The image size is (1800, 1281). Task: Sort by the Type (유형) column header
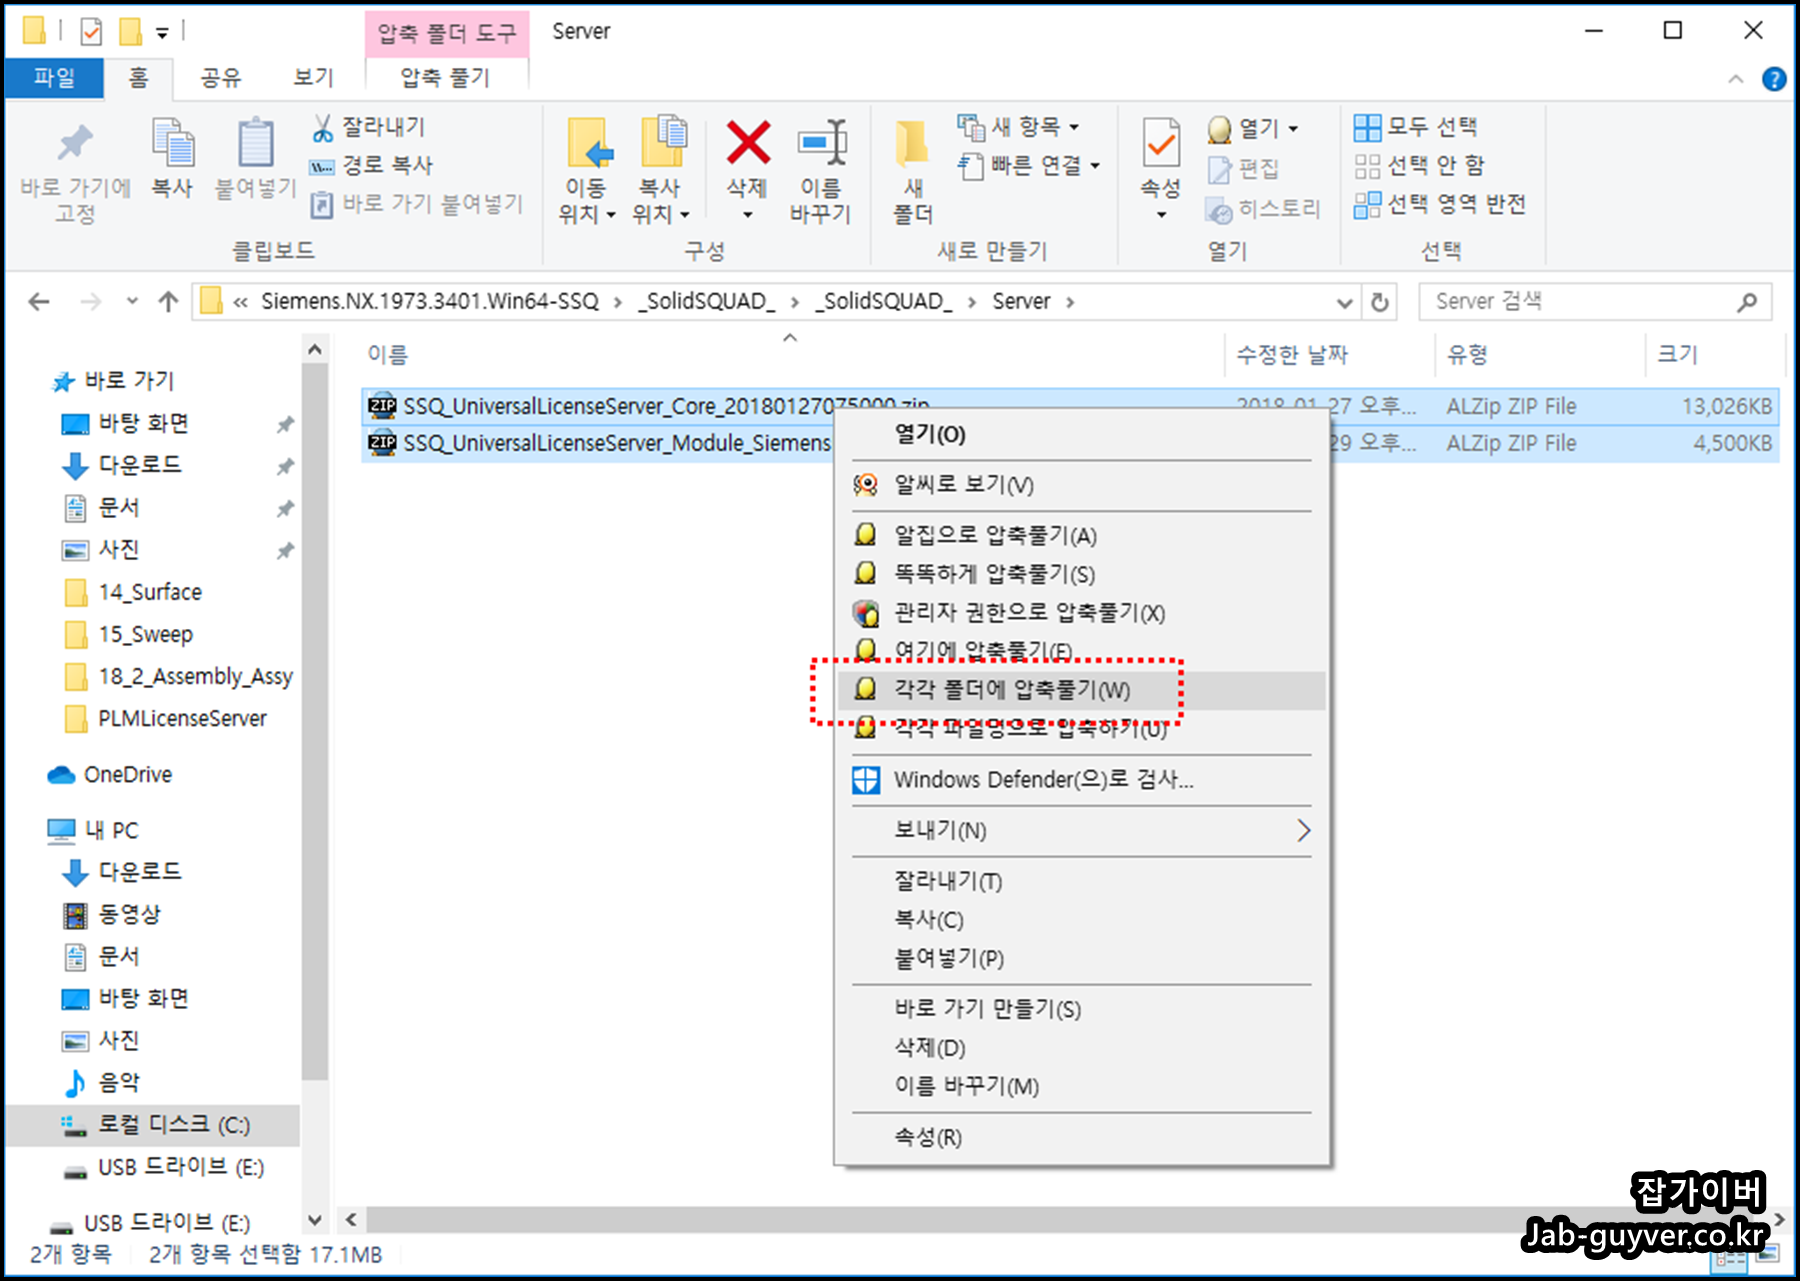coord(1467,354)
